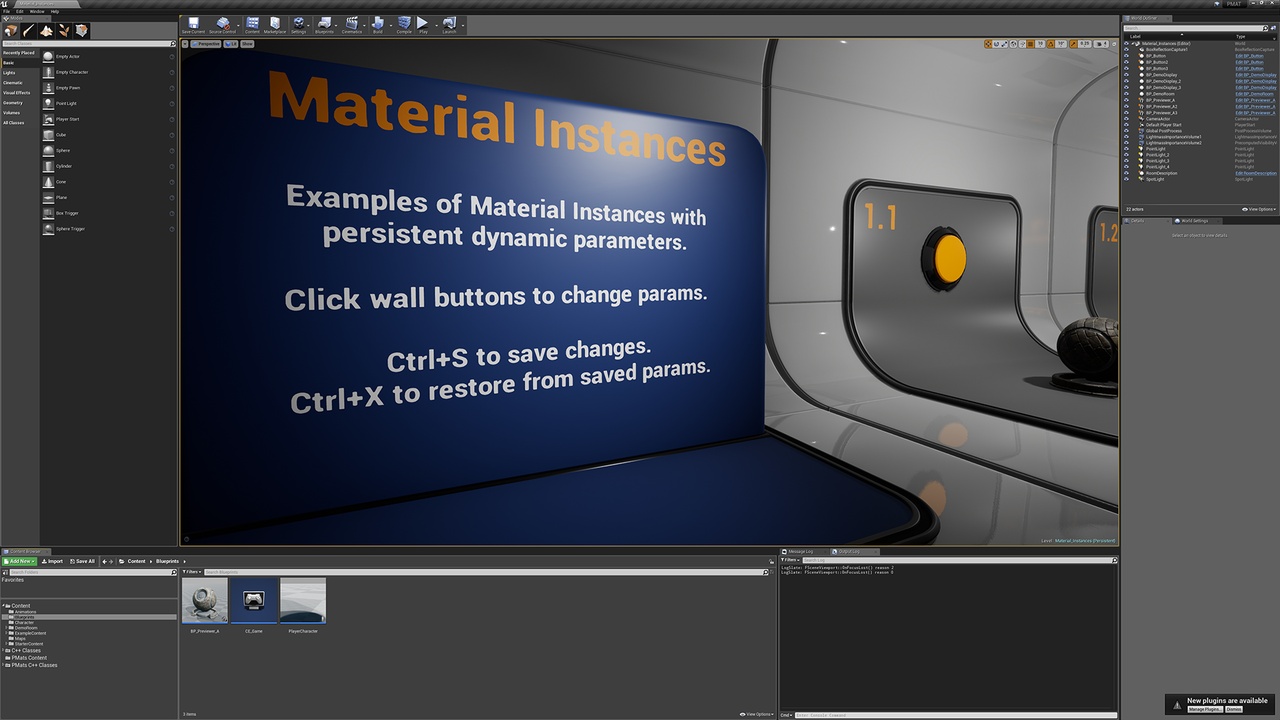
Task: Select the Foliage mode icon
Action: [64, 31]
